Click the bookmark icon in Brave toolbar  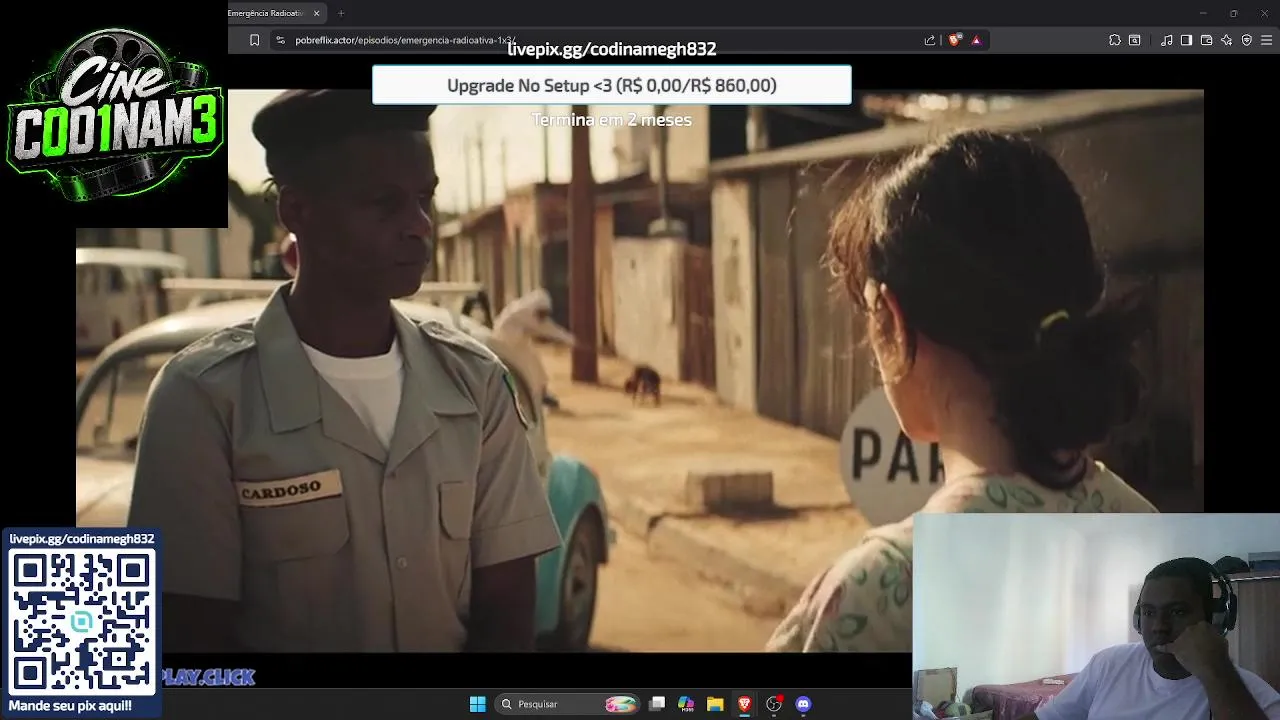click(x=254, y=40)
